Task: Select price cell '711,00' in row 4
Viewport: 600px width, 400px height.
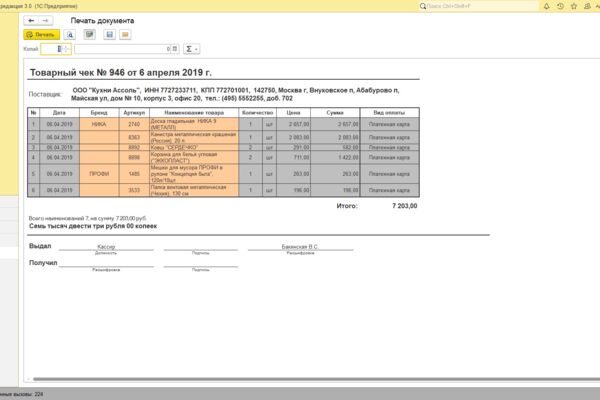Action: (x=293, y=157)
